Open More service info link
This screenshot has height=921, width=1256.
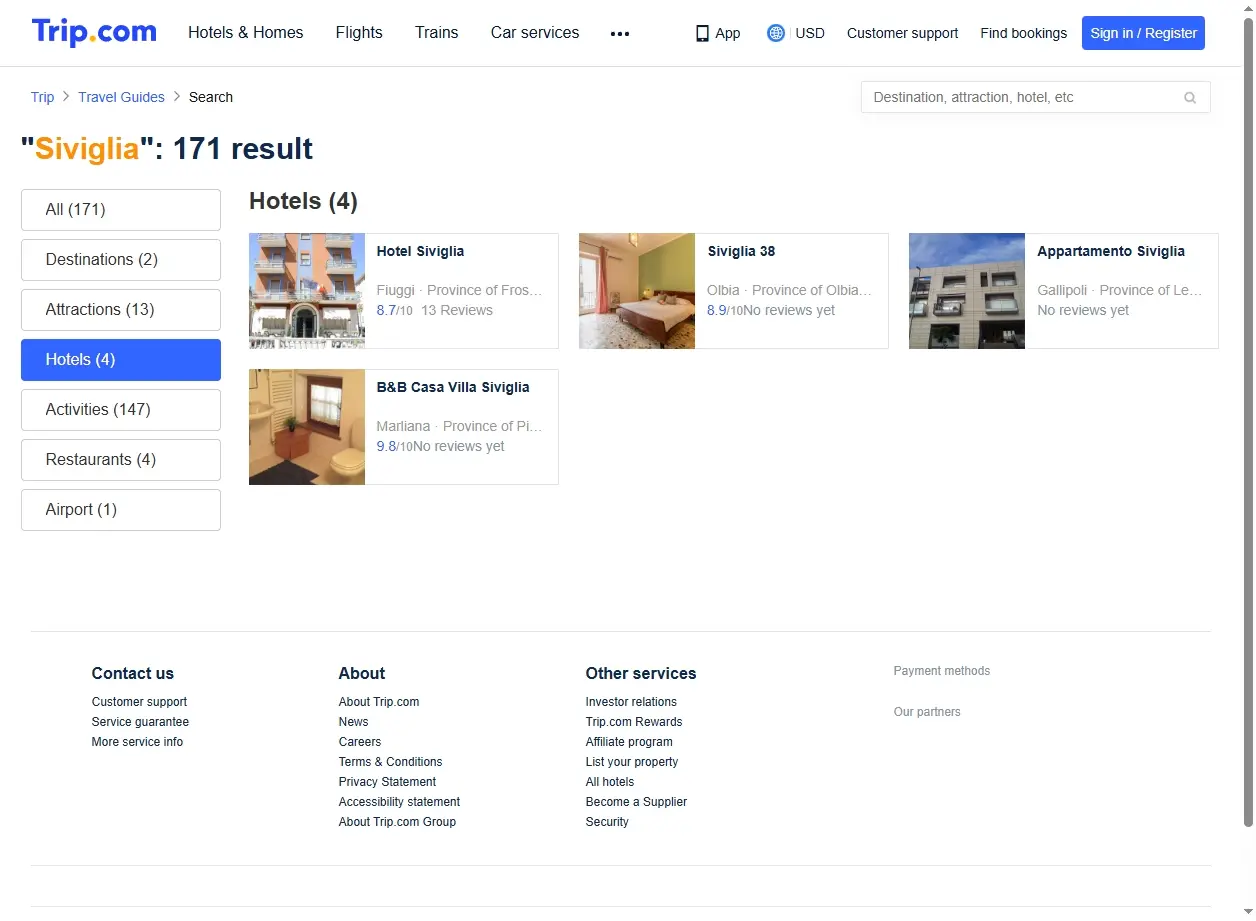click(x=137, y=742)
